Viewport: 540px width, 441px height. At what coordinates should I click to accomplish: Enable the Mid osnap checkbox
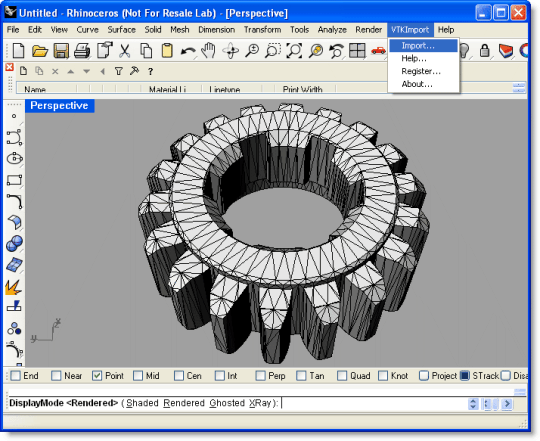click(x=138, y=376)
